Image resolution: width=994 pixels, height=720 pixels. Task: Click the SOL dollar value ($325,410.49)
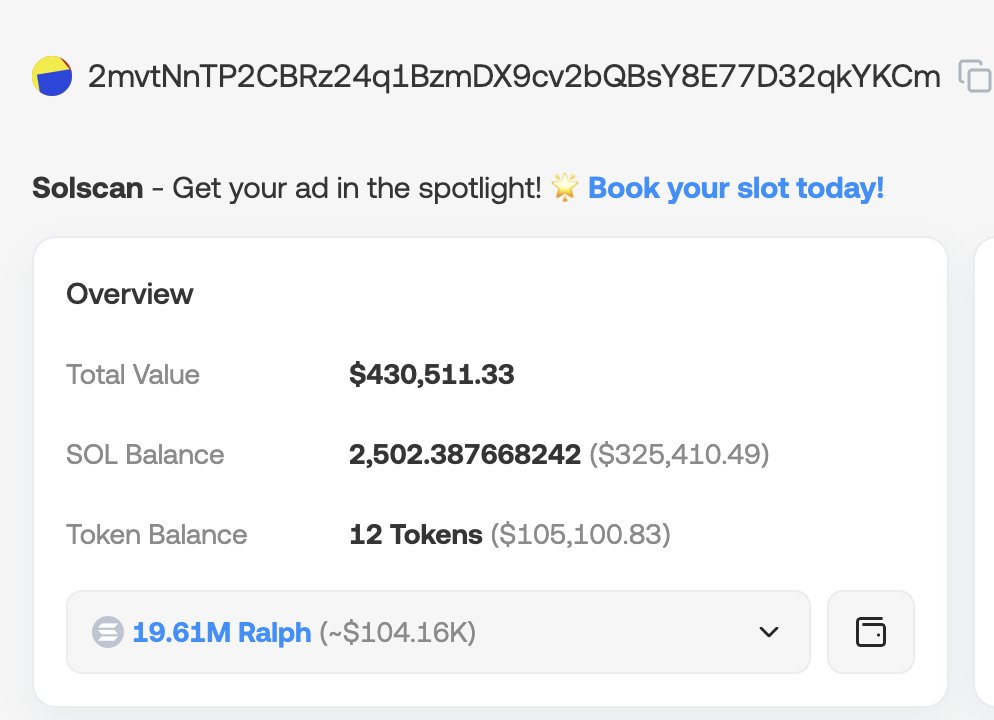[679, 455]
